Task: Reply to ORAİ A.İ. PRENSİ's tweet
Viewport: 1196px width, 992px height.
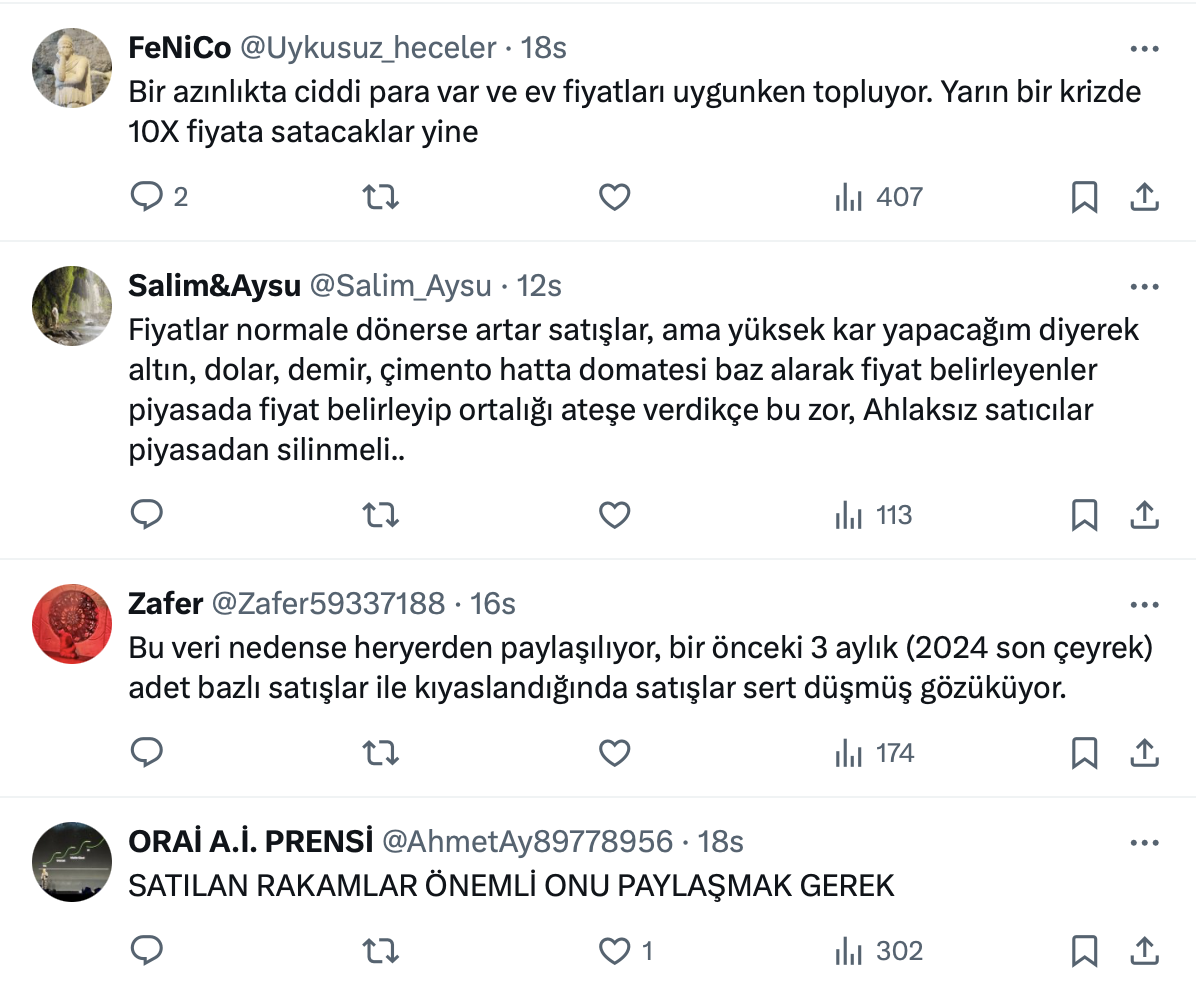Action: [147, 950]
